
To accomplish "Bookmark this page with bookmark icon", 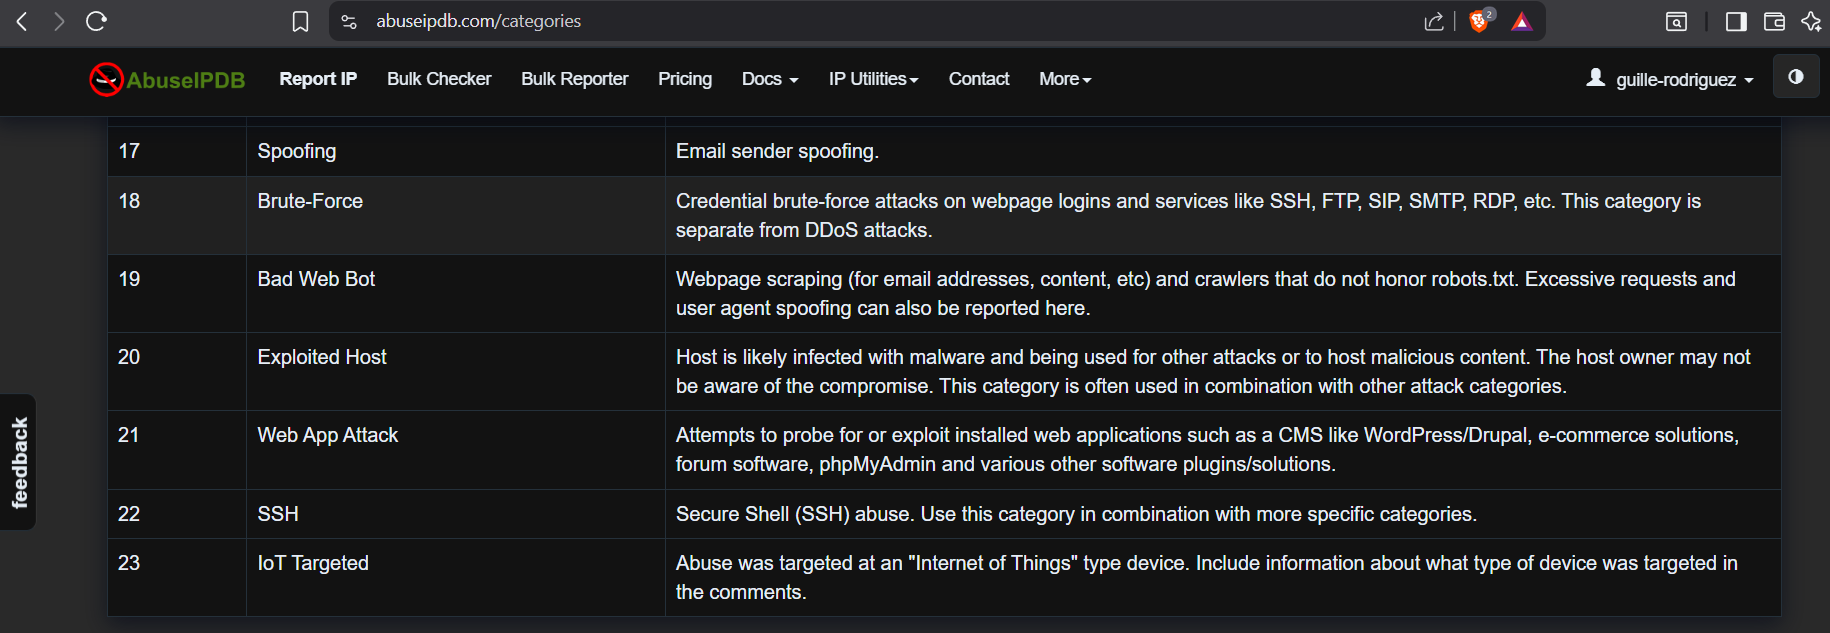I will coord(300,21).
